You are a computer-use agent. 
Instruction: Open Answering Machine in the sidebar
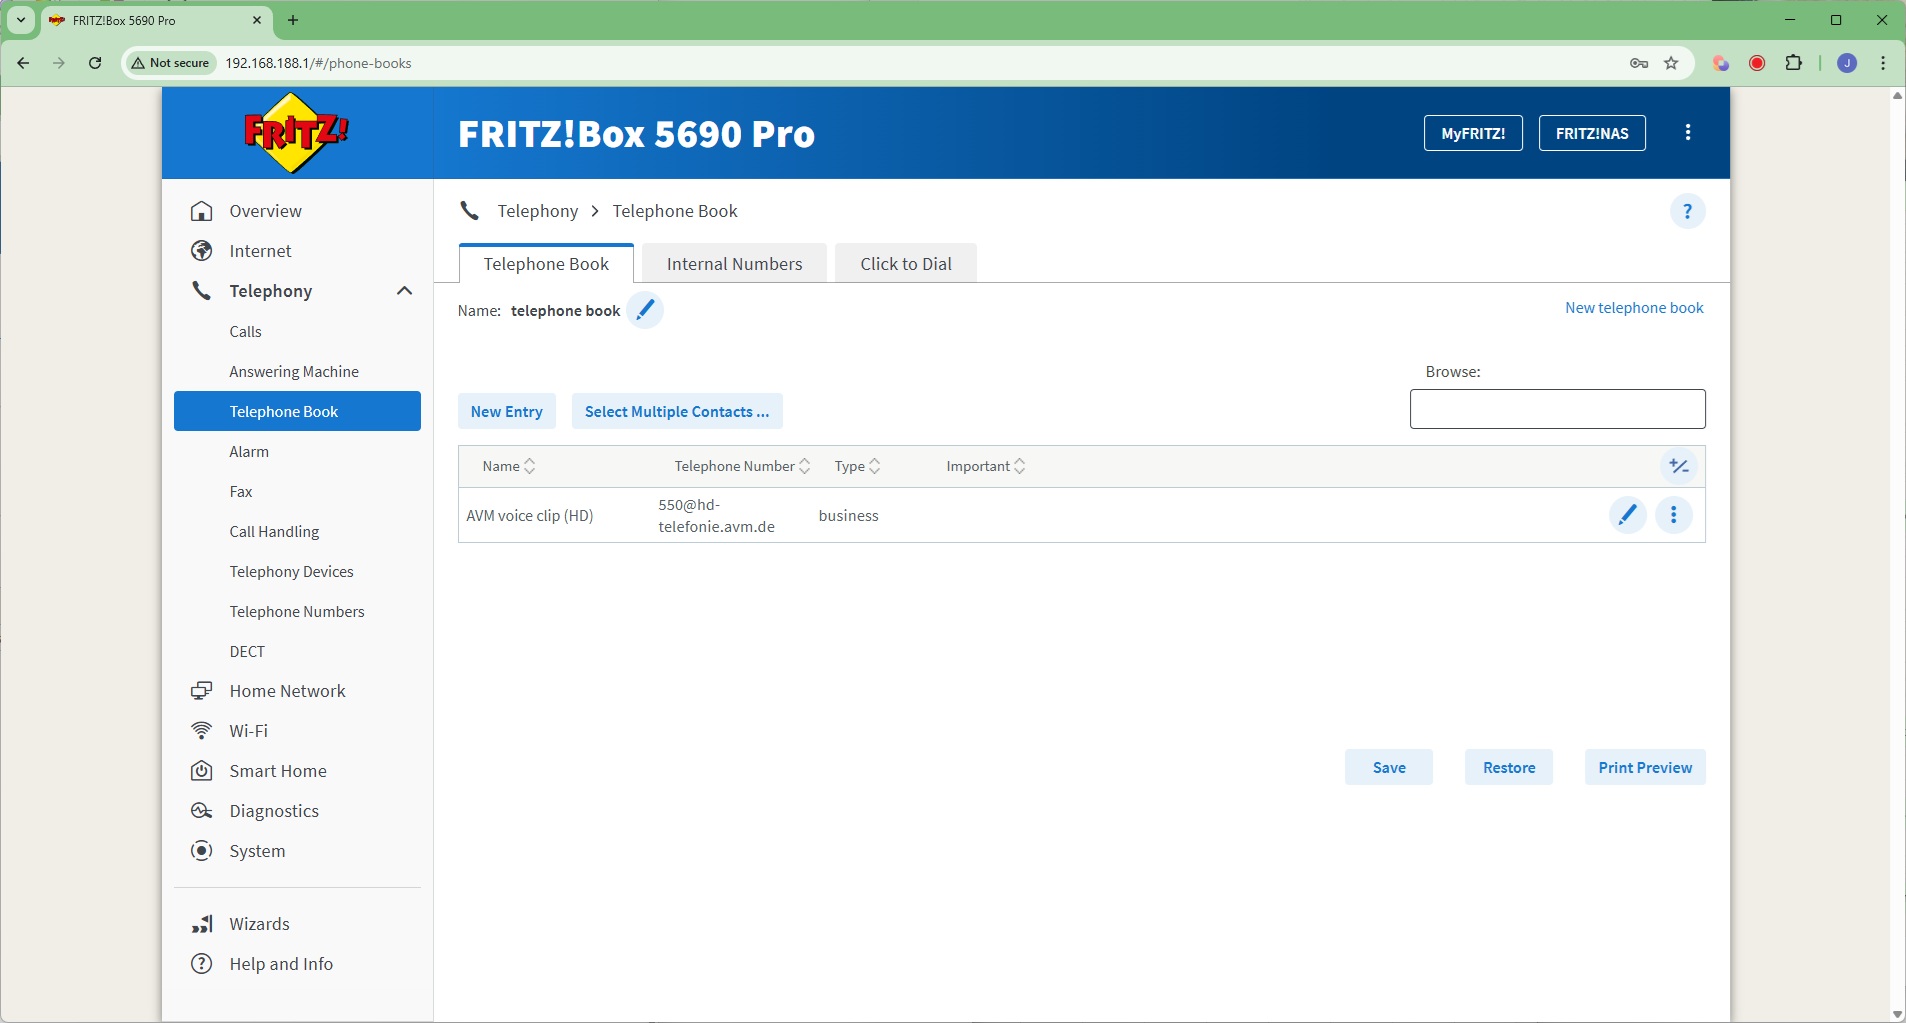pos(294,371)
